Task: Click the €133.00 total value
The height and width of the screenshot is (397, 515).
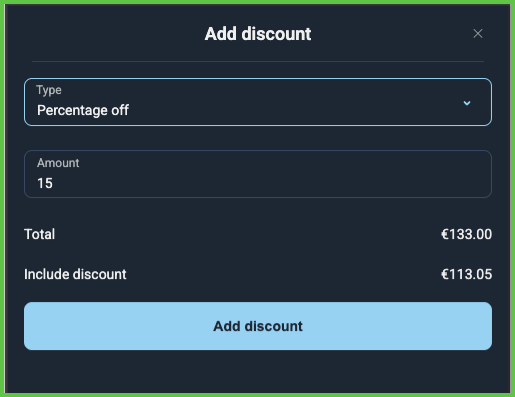Action: click(466, 234)
